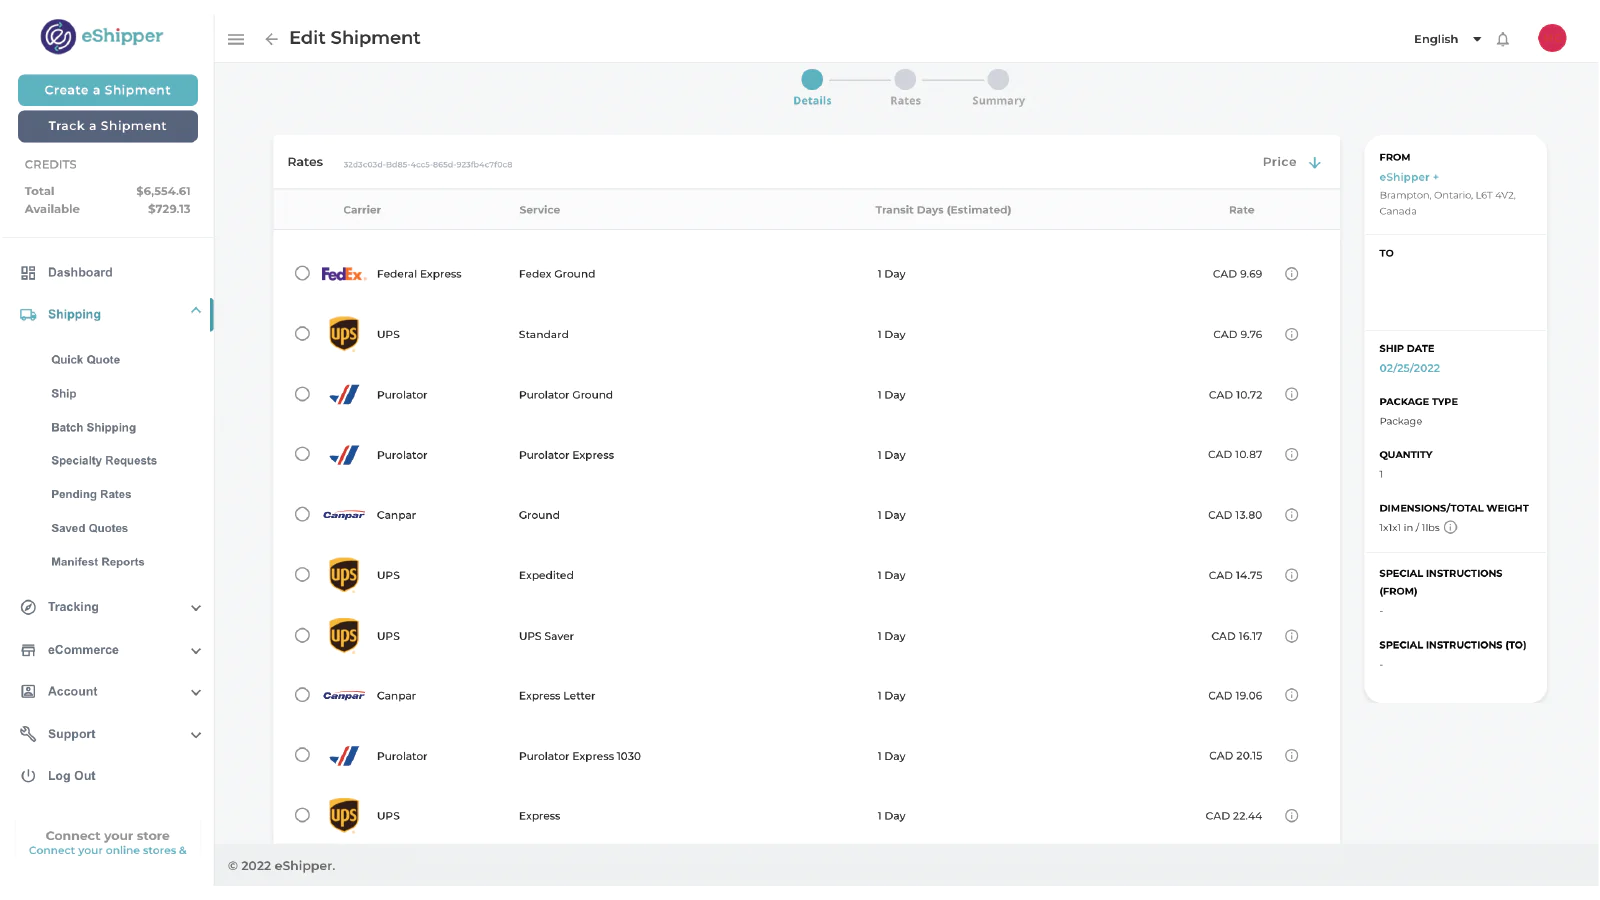Open info icon for Canpar Ground rate
Image resolution: width=1600 pixels, height=900 pixels.
pos(1291,515)
